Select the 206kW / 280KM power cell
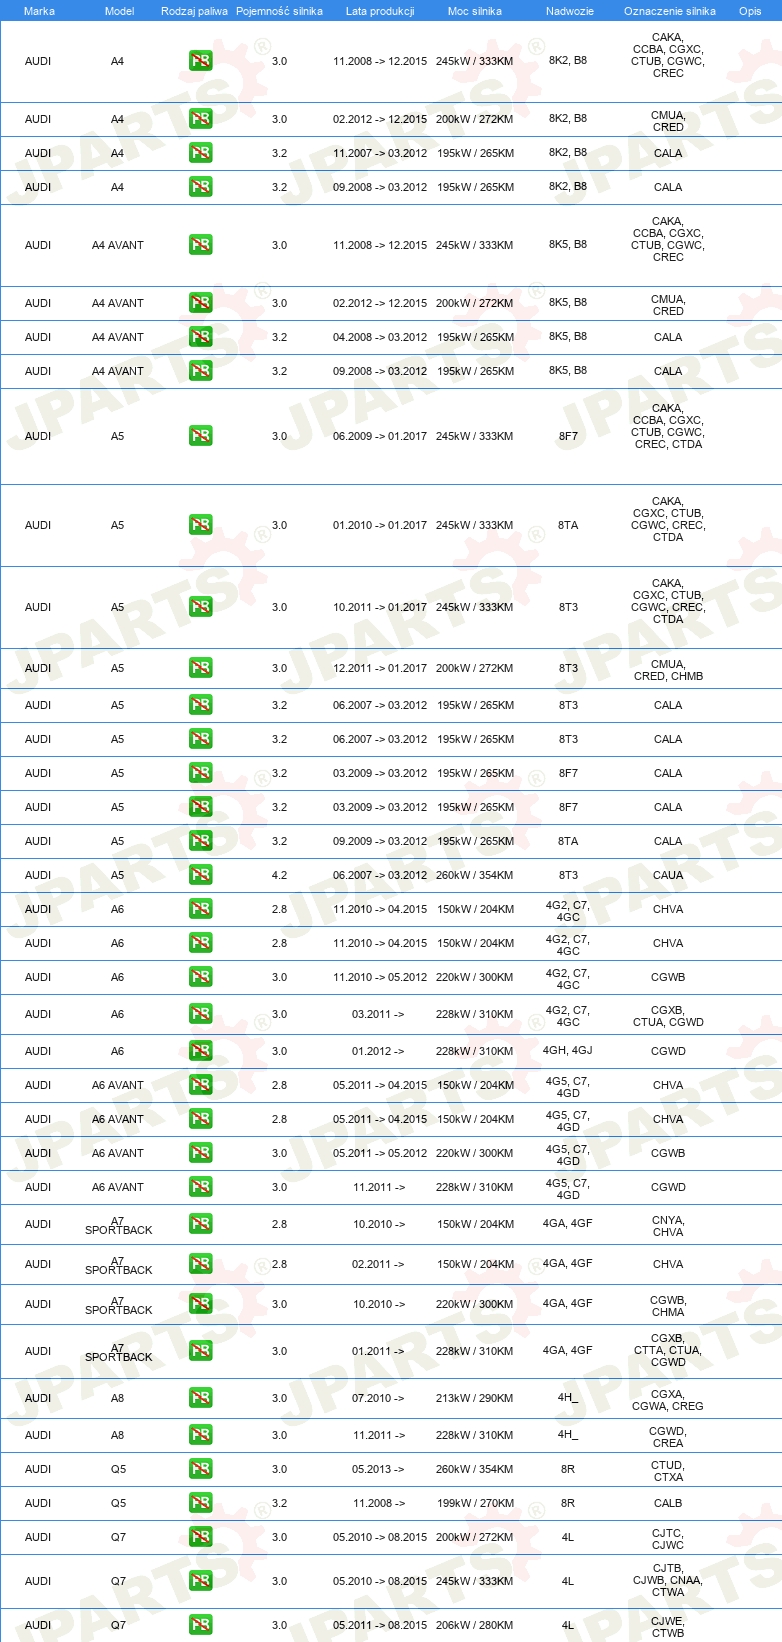The height and width of the screenshot is (1642, 782). [475, 1625]
